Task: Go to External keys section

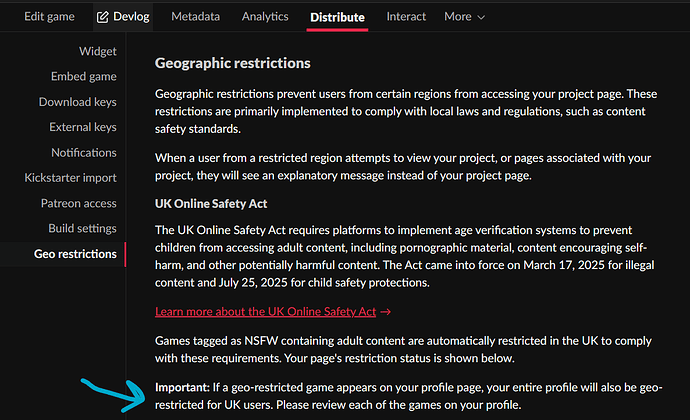Action: tap(83, 127)
